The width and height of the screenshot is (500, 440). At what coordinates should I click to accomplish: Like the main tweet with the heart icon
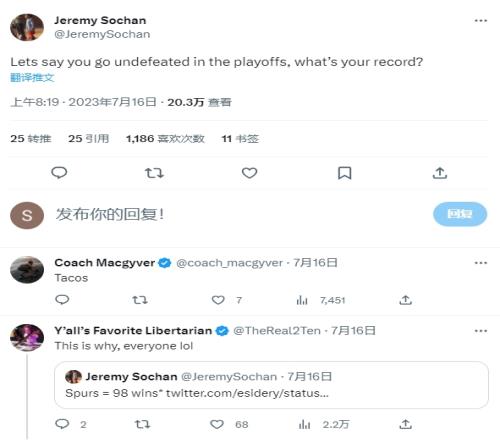point(249,173)
